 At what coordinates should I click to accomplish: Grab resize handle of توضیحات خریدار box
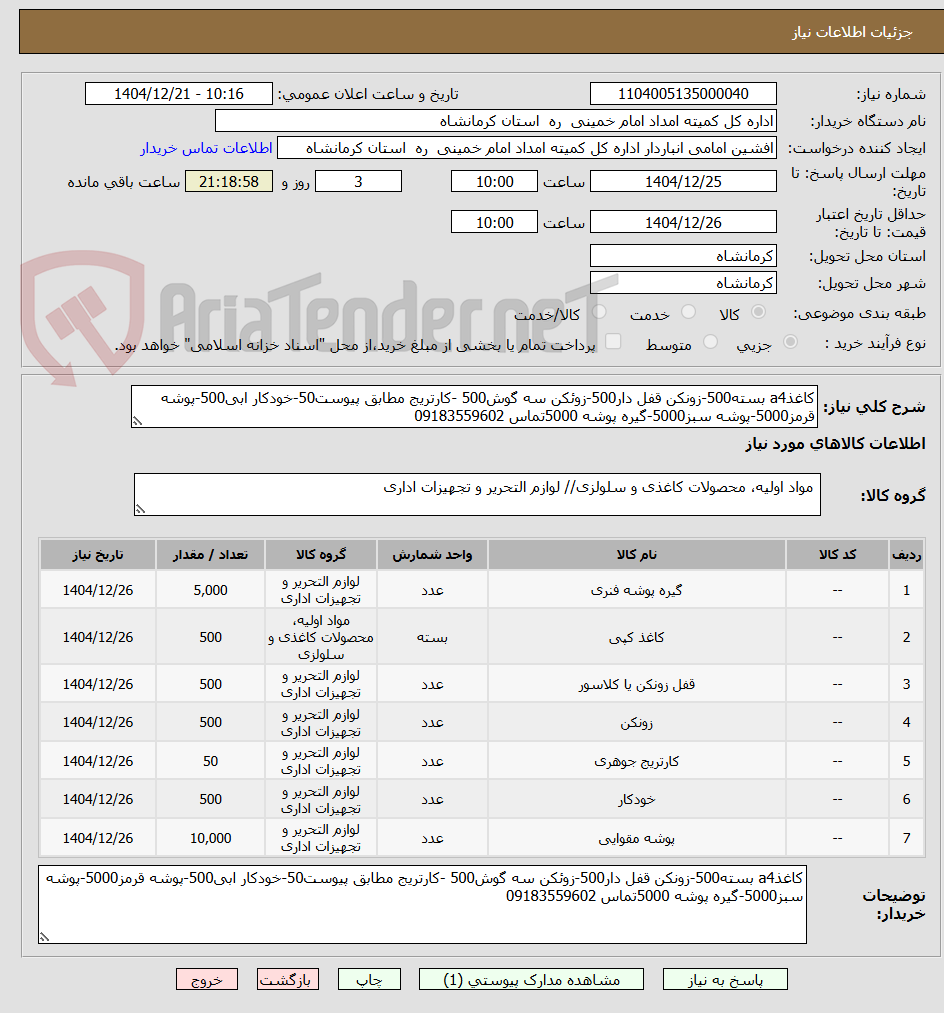[x=44, y=937]
